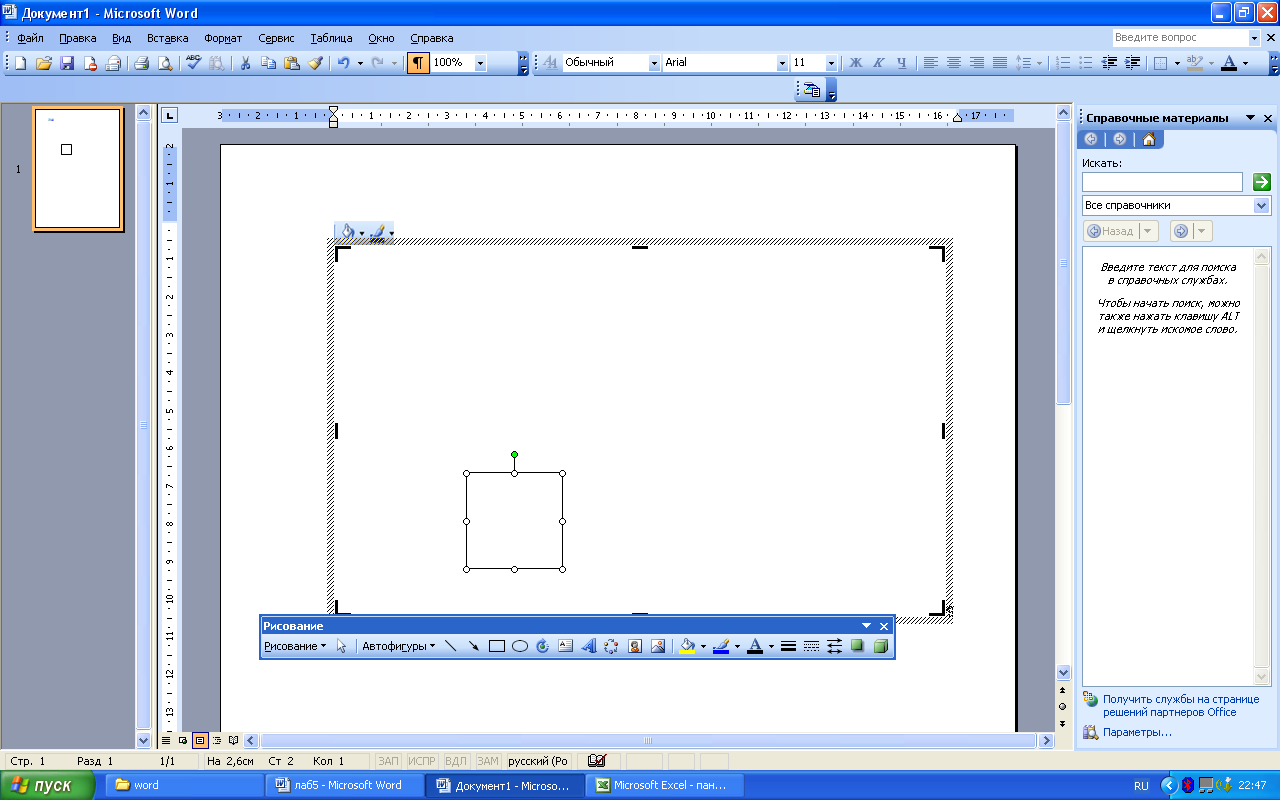Screen dimensions: 1280x800
Task: Open the Сервис menu
Action: (276, 38)
